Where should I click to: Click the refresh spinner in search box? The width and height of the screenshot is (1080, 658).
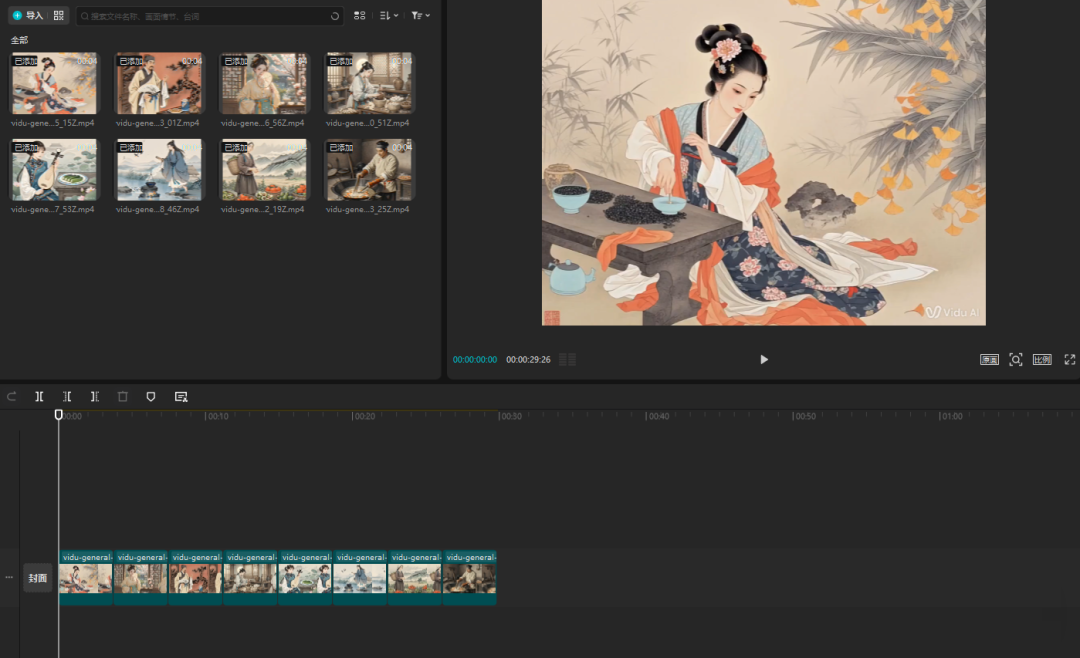[335, 16]
